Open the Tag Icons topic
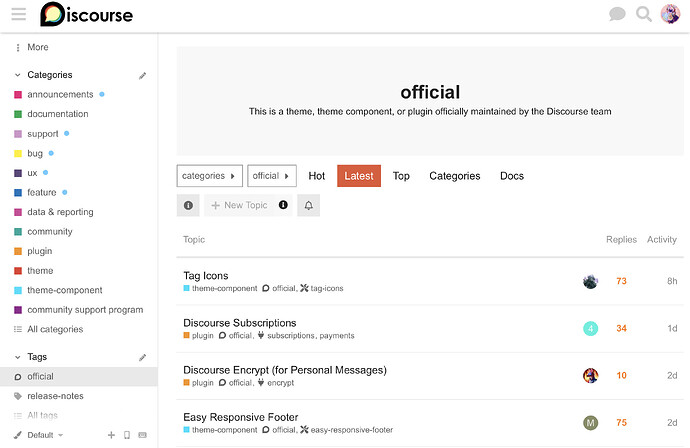690x448 pixels. pyautogui.click(x=206, y=276)
